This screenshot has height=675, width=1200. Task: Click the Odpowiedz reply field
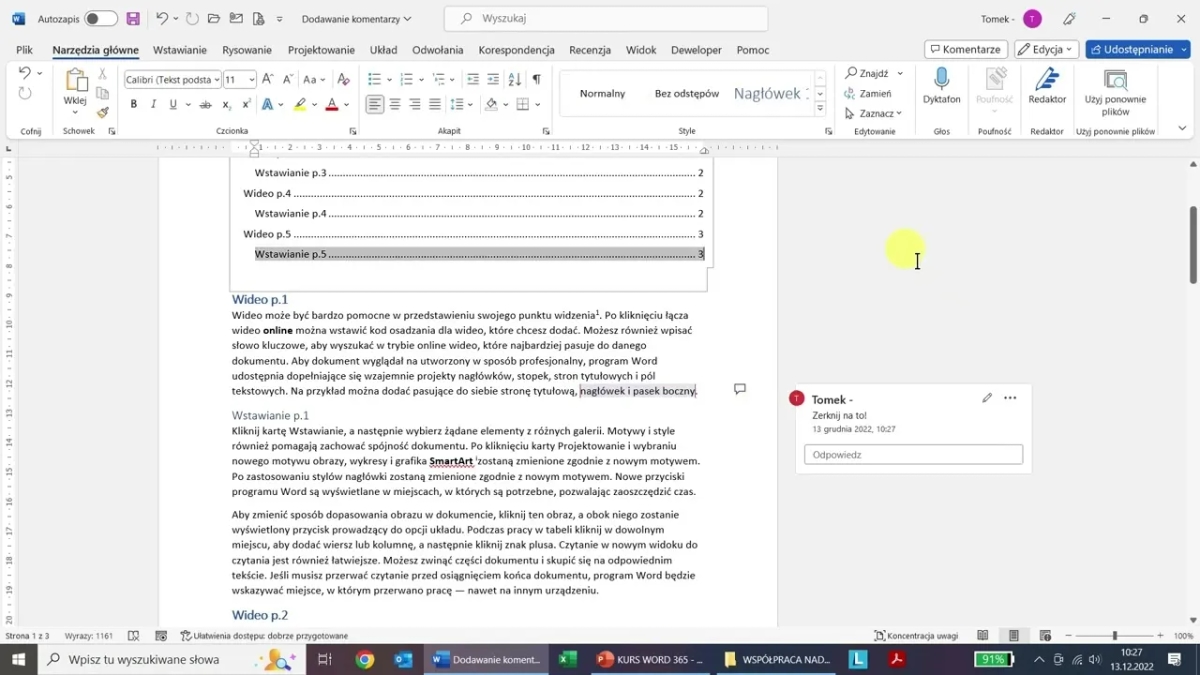[913, 455]
